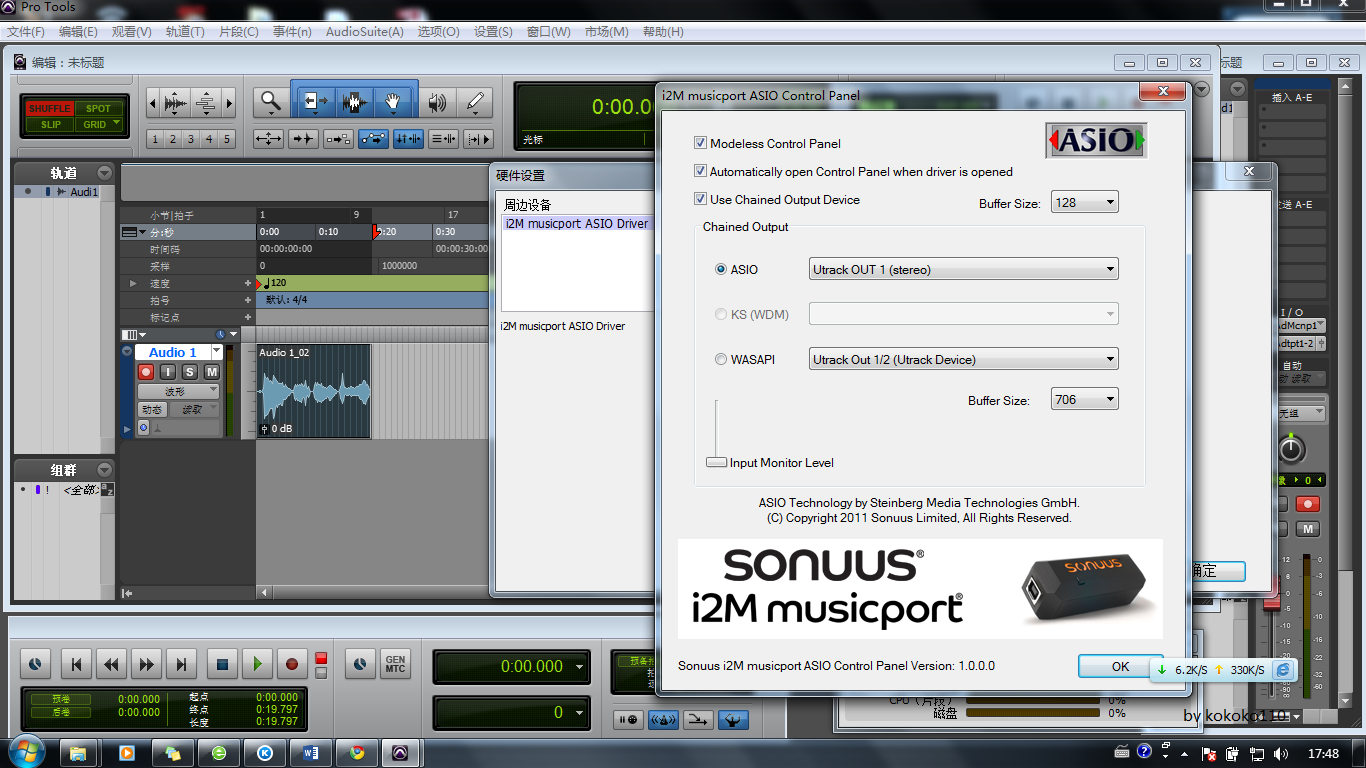The image size is (1366, 768).
Task: Click the GEN MTC button
Action: pos(395,663)
